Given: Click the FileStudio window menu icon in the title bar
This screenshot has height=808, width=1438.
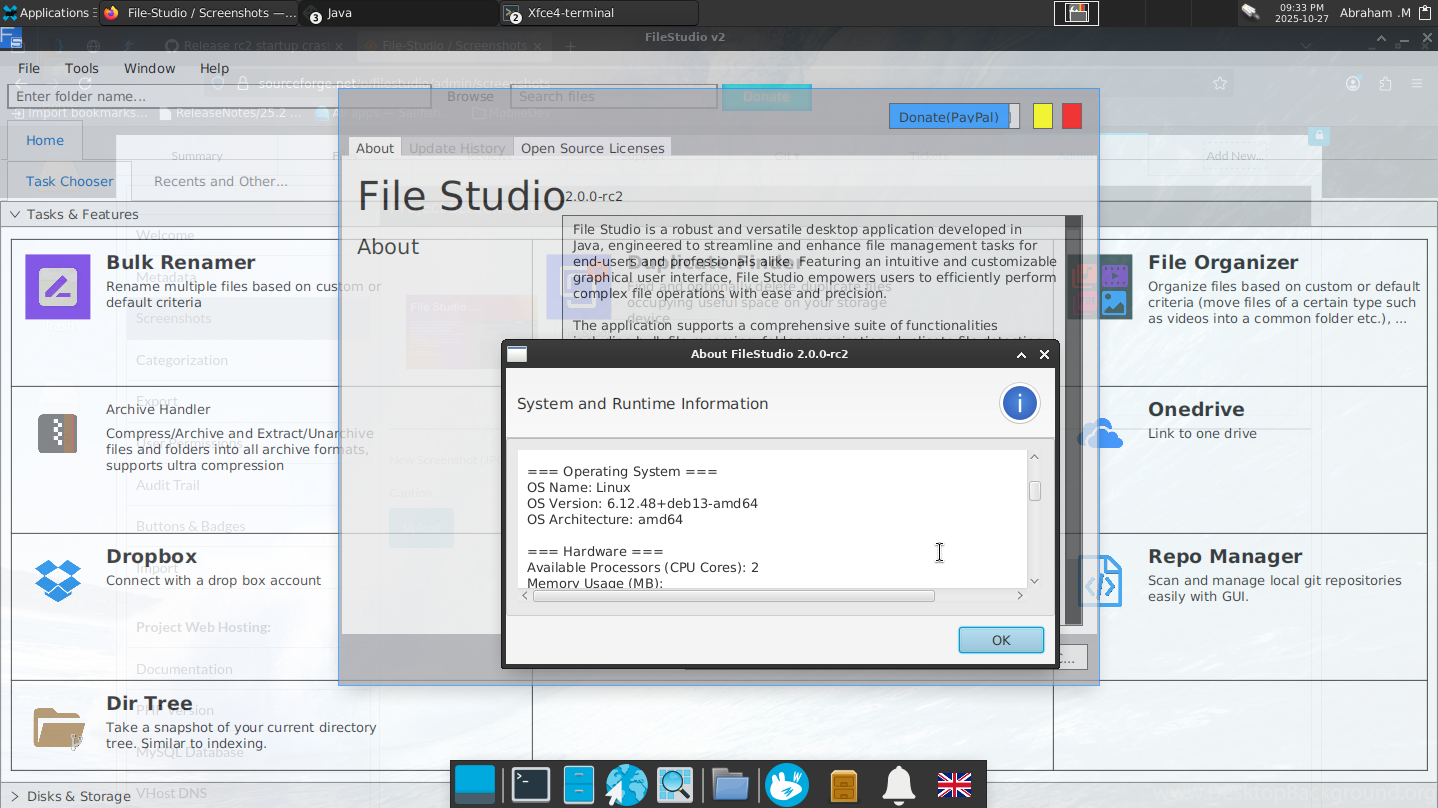Looking at the screenshot, I should pyautogui.click(x=11, y=39).
